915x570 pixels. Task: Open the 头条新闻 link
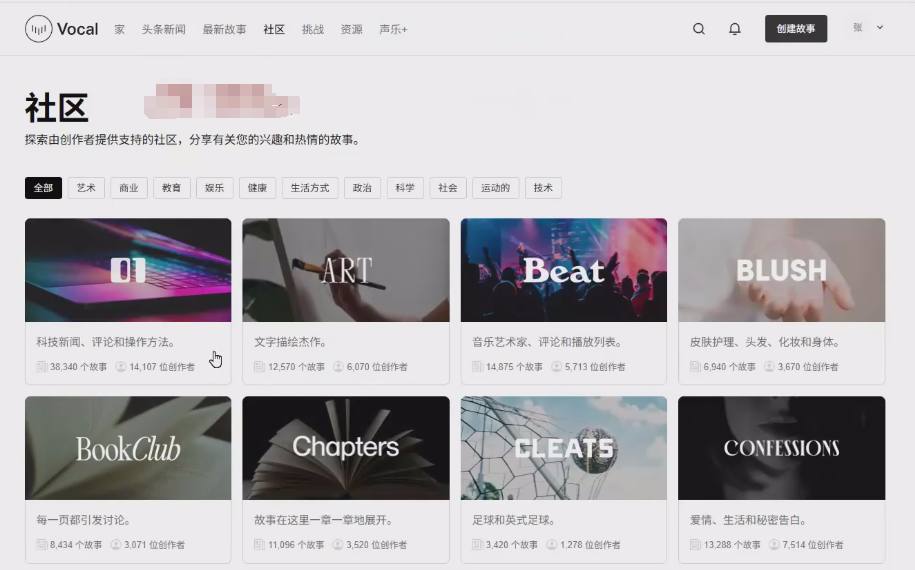164,29
